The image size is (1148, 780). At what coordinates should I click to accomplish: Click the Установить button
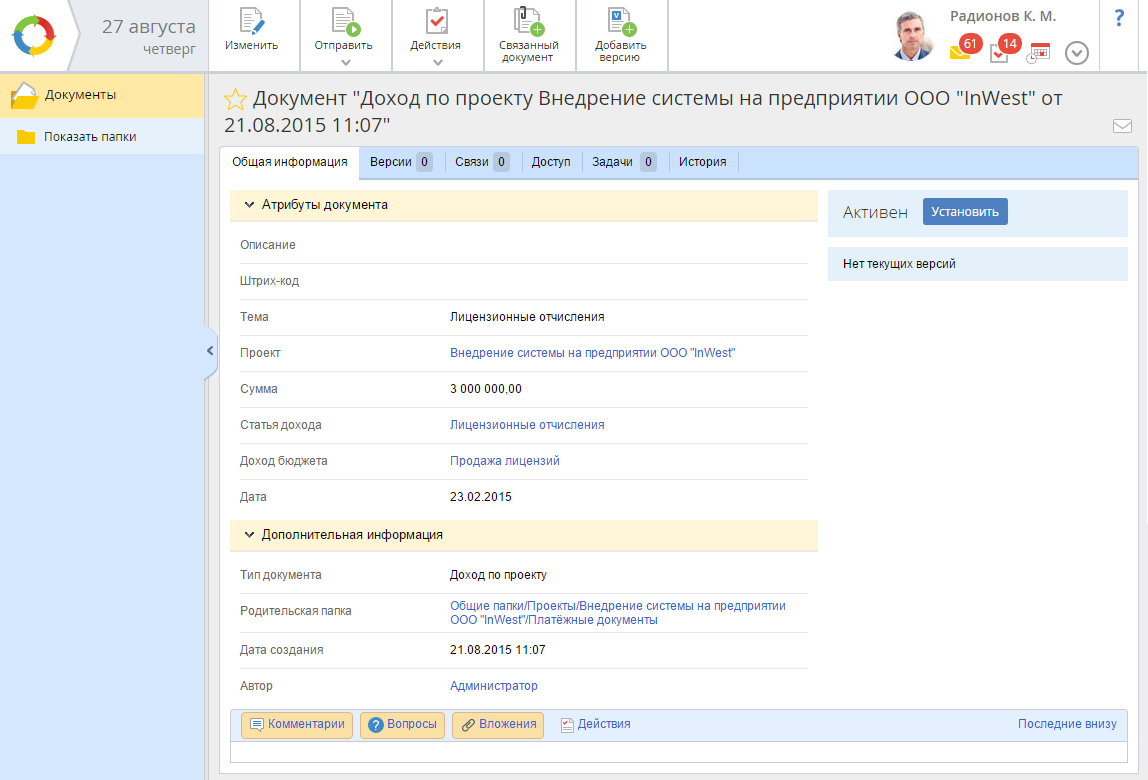tap(964, 212)
